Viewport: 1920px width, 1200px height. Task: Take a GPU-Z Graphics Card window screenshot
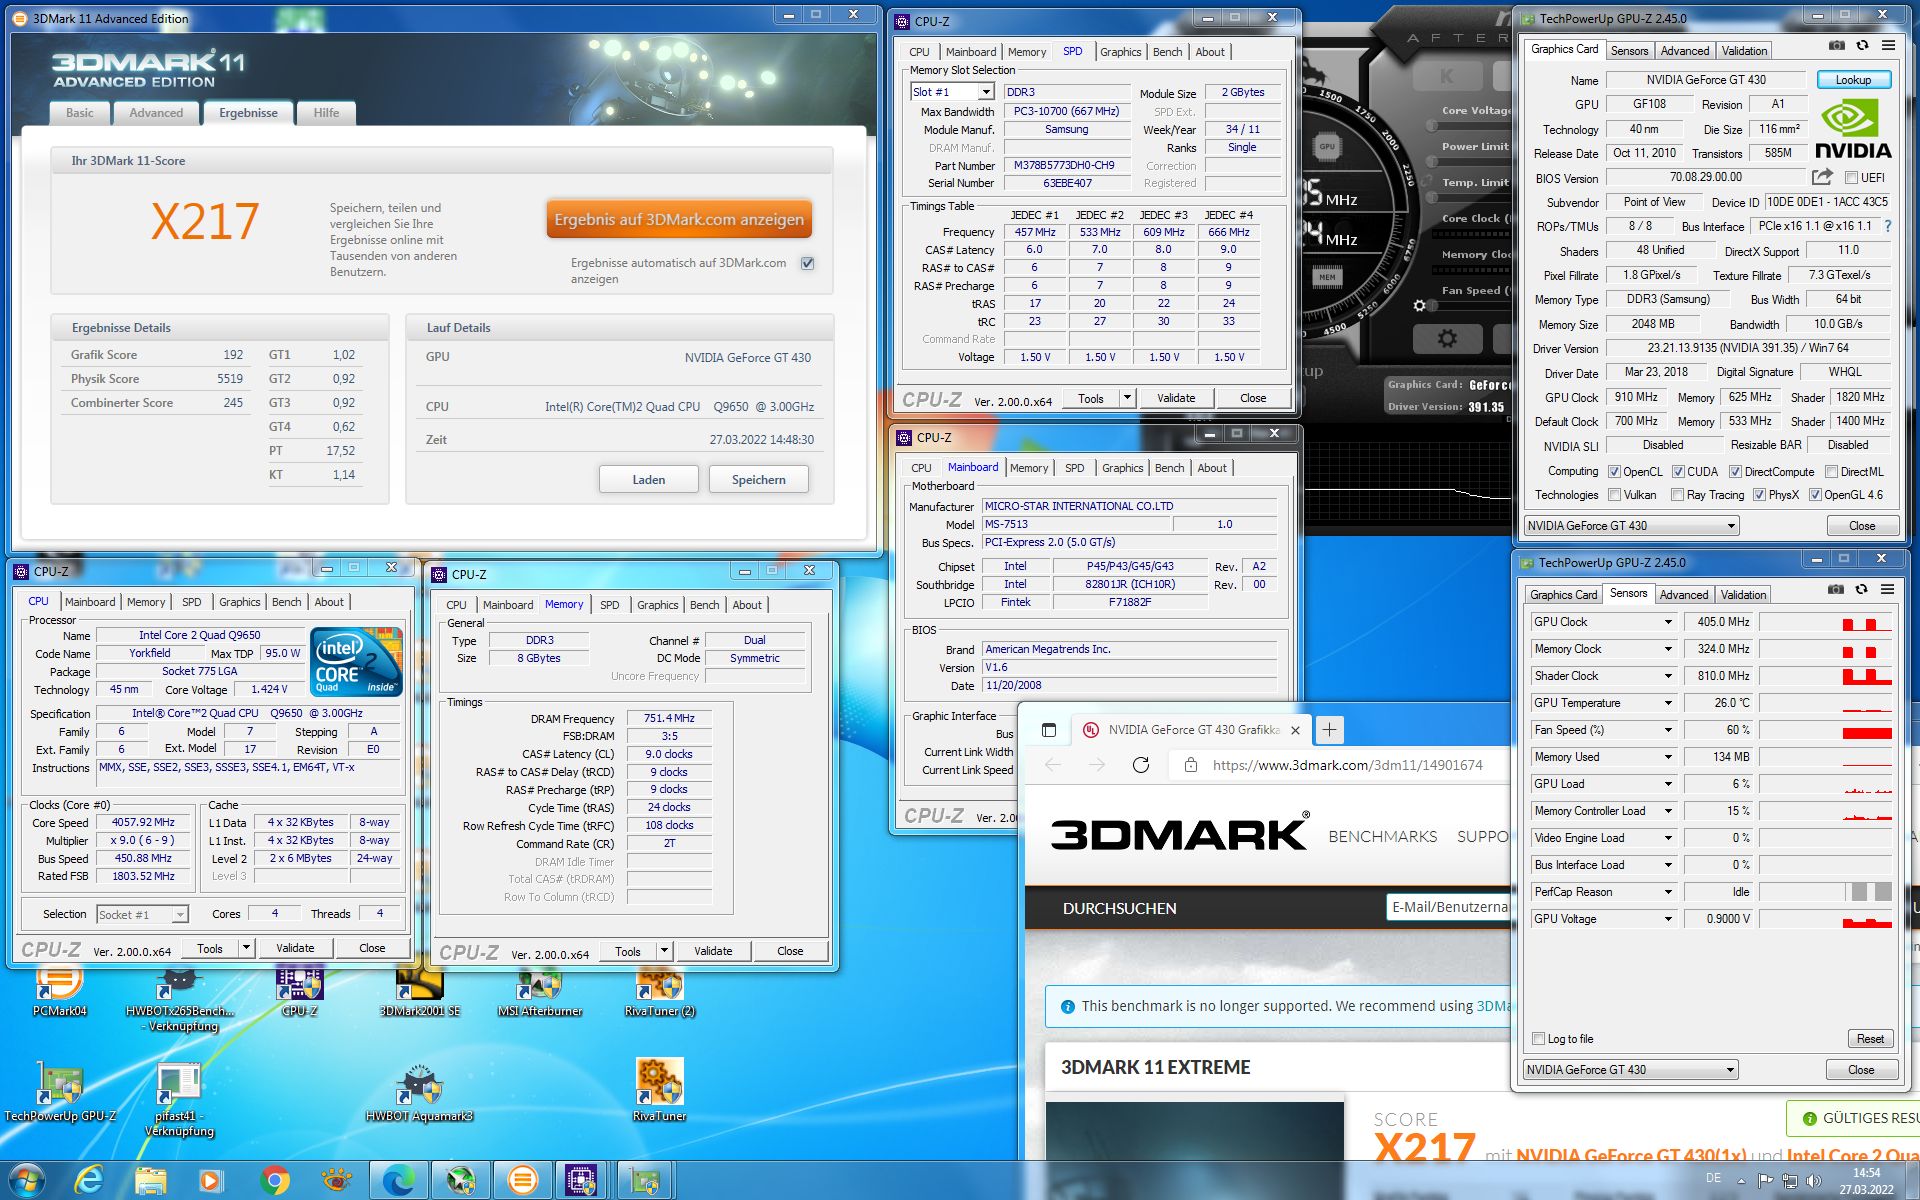point(1837,45)
